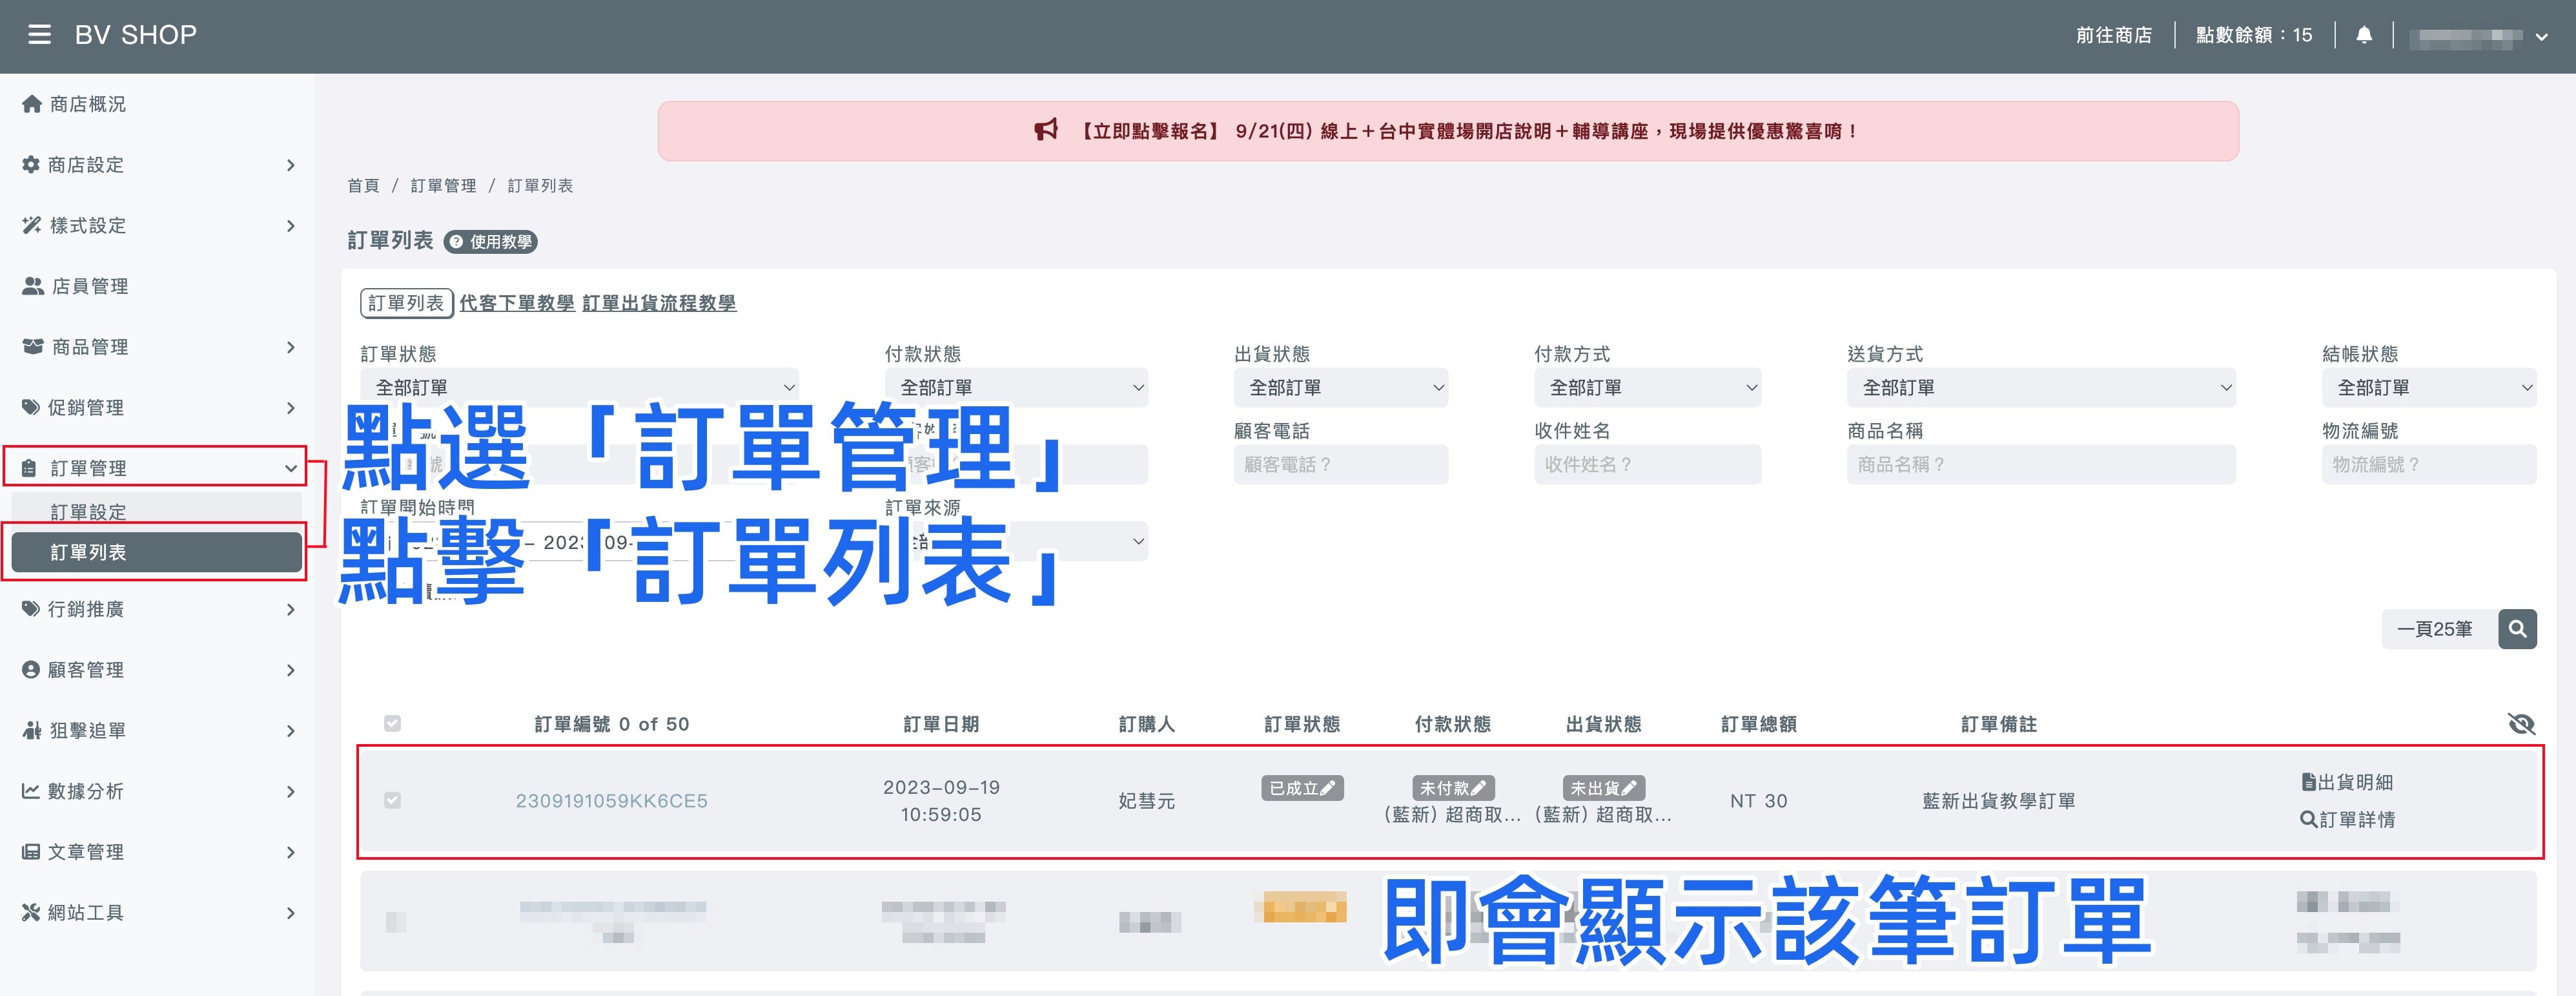Open 付款方式 filter dropdown
This screenshot has height=996, width=2576.
[x=1647, y=387]
